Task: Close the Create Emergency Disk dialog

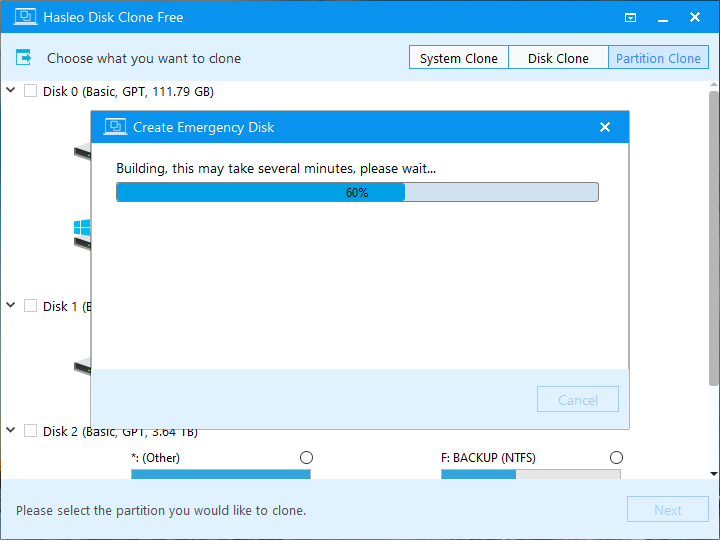Action: pyautogui.click(x=605, y=127)
